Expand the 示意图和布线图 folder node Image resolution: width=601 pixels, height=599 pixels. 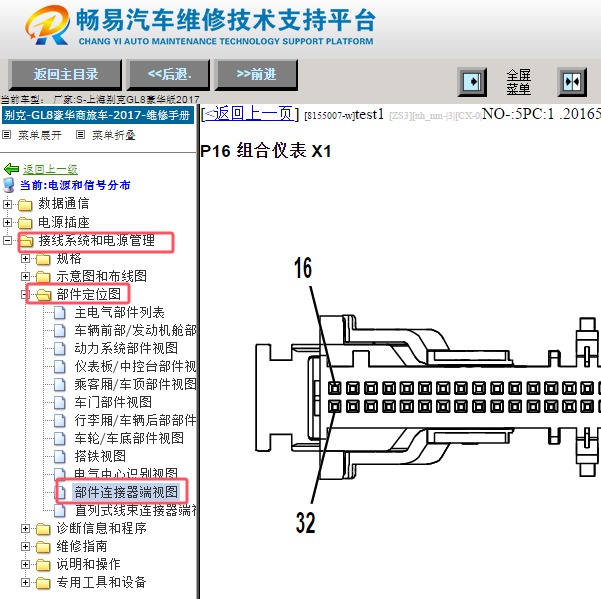tap(25, 276)
